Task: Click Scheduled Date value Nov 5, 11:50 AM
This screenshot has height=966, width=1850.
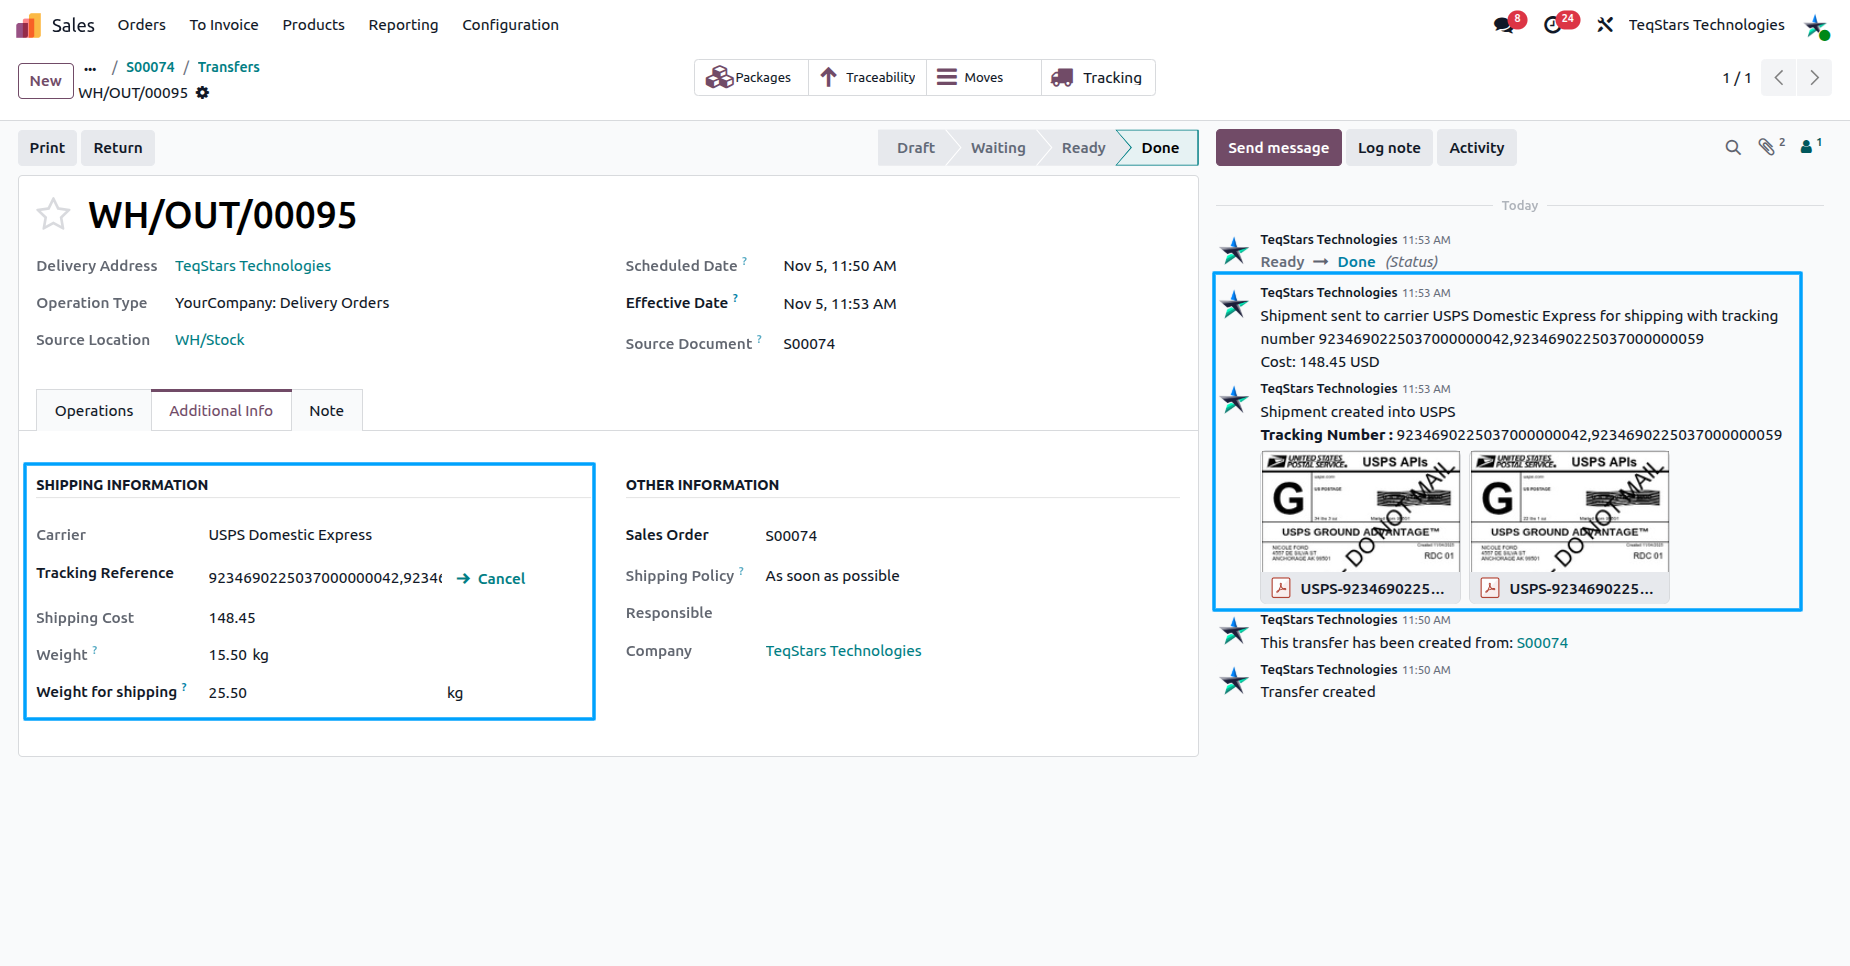Action: click(840, 266)
